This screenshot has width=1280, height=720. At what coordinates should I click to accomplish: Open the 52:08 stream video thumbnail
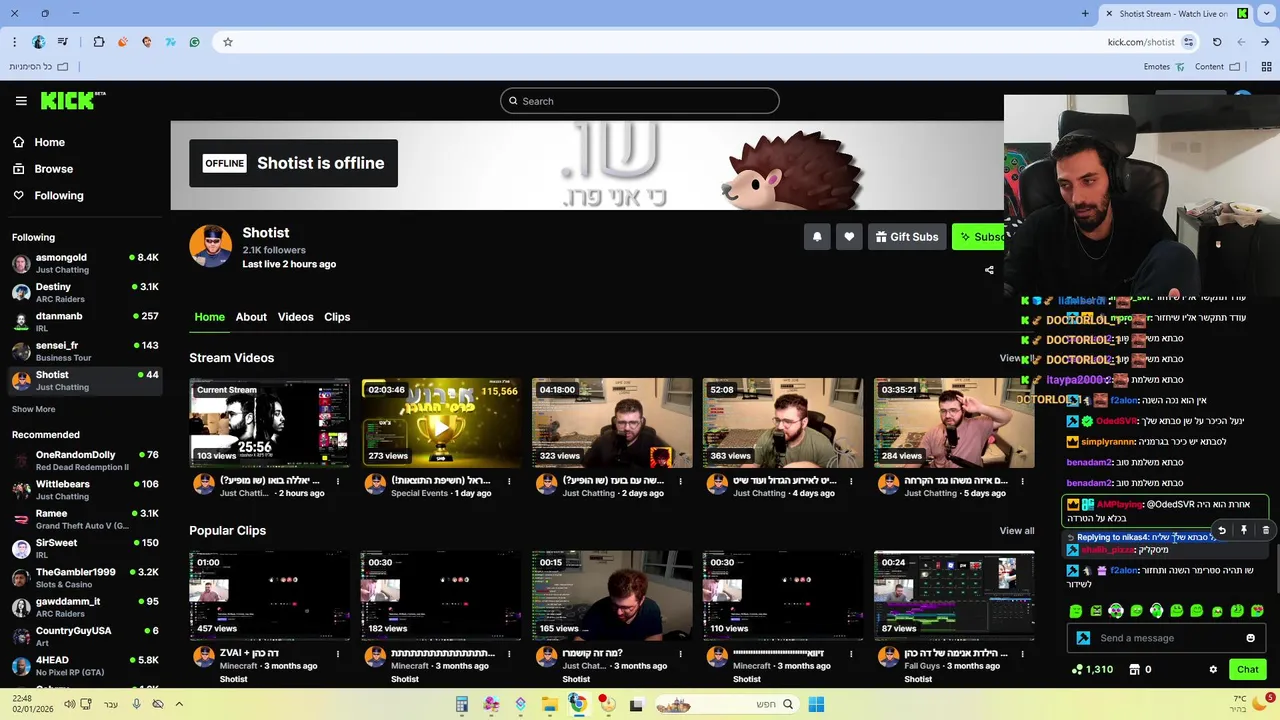(x=783, y=423)
